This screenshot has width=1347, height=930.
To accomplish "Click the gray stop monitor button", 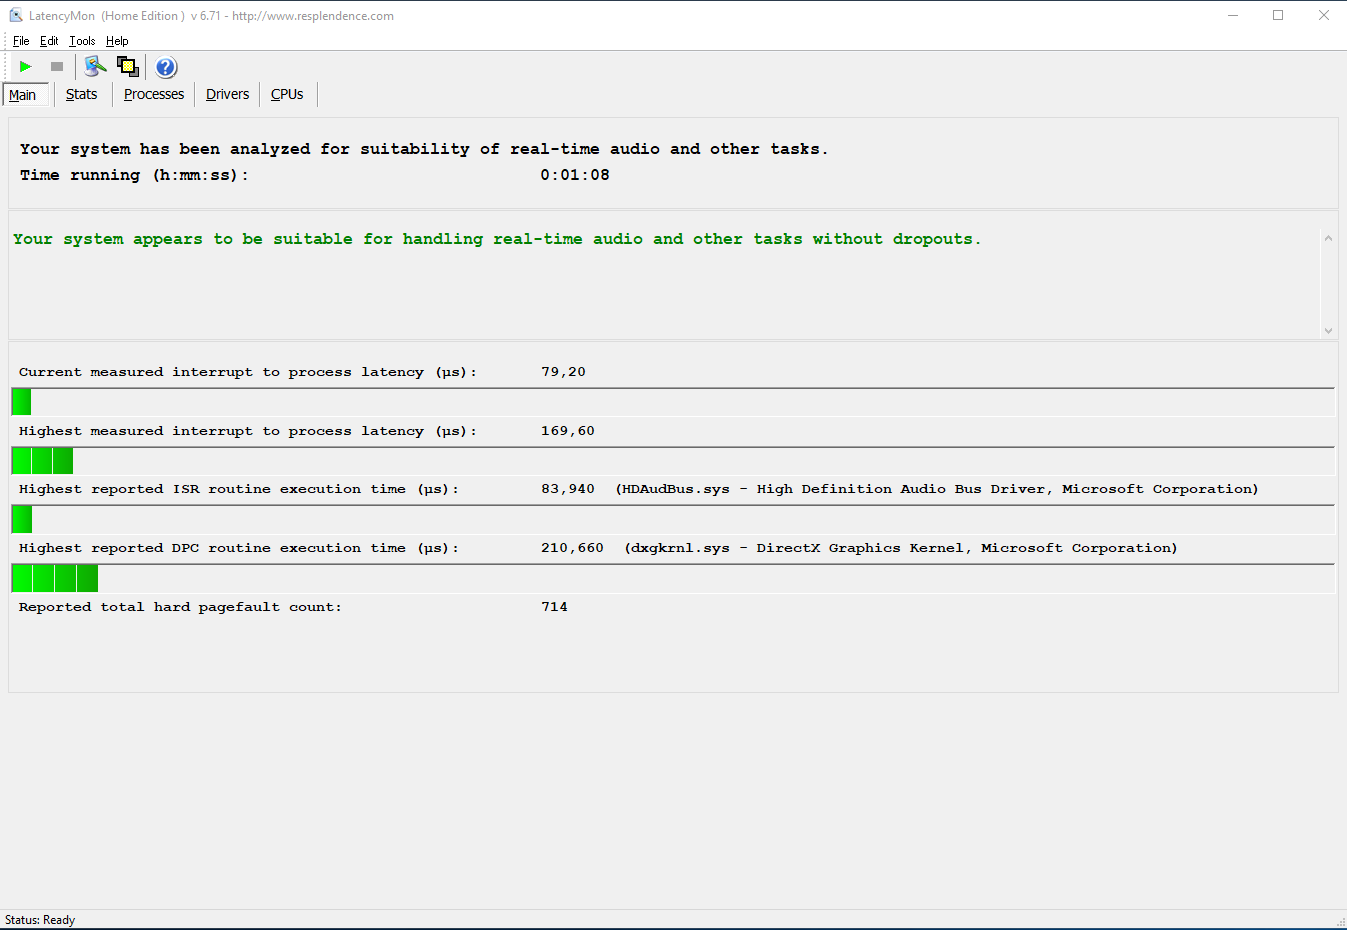I will click(x=57, y=67).
